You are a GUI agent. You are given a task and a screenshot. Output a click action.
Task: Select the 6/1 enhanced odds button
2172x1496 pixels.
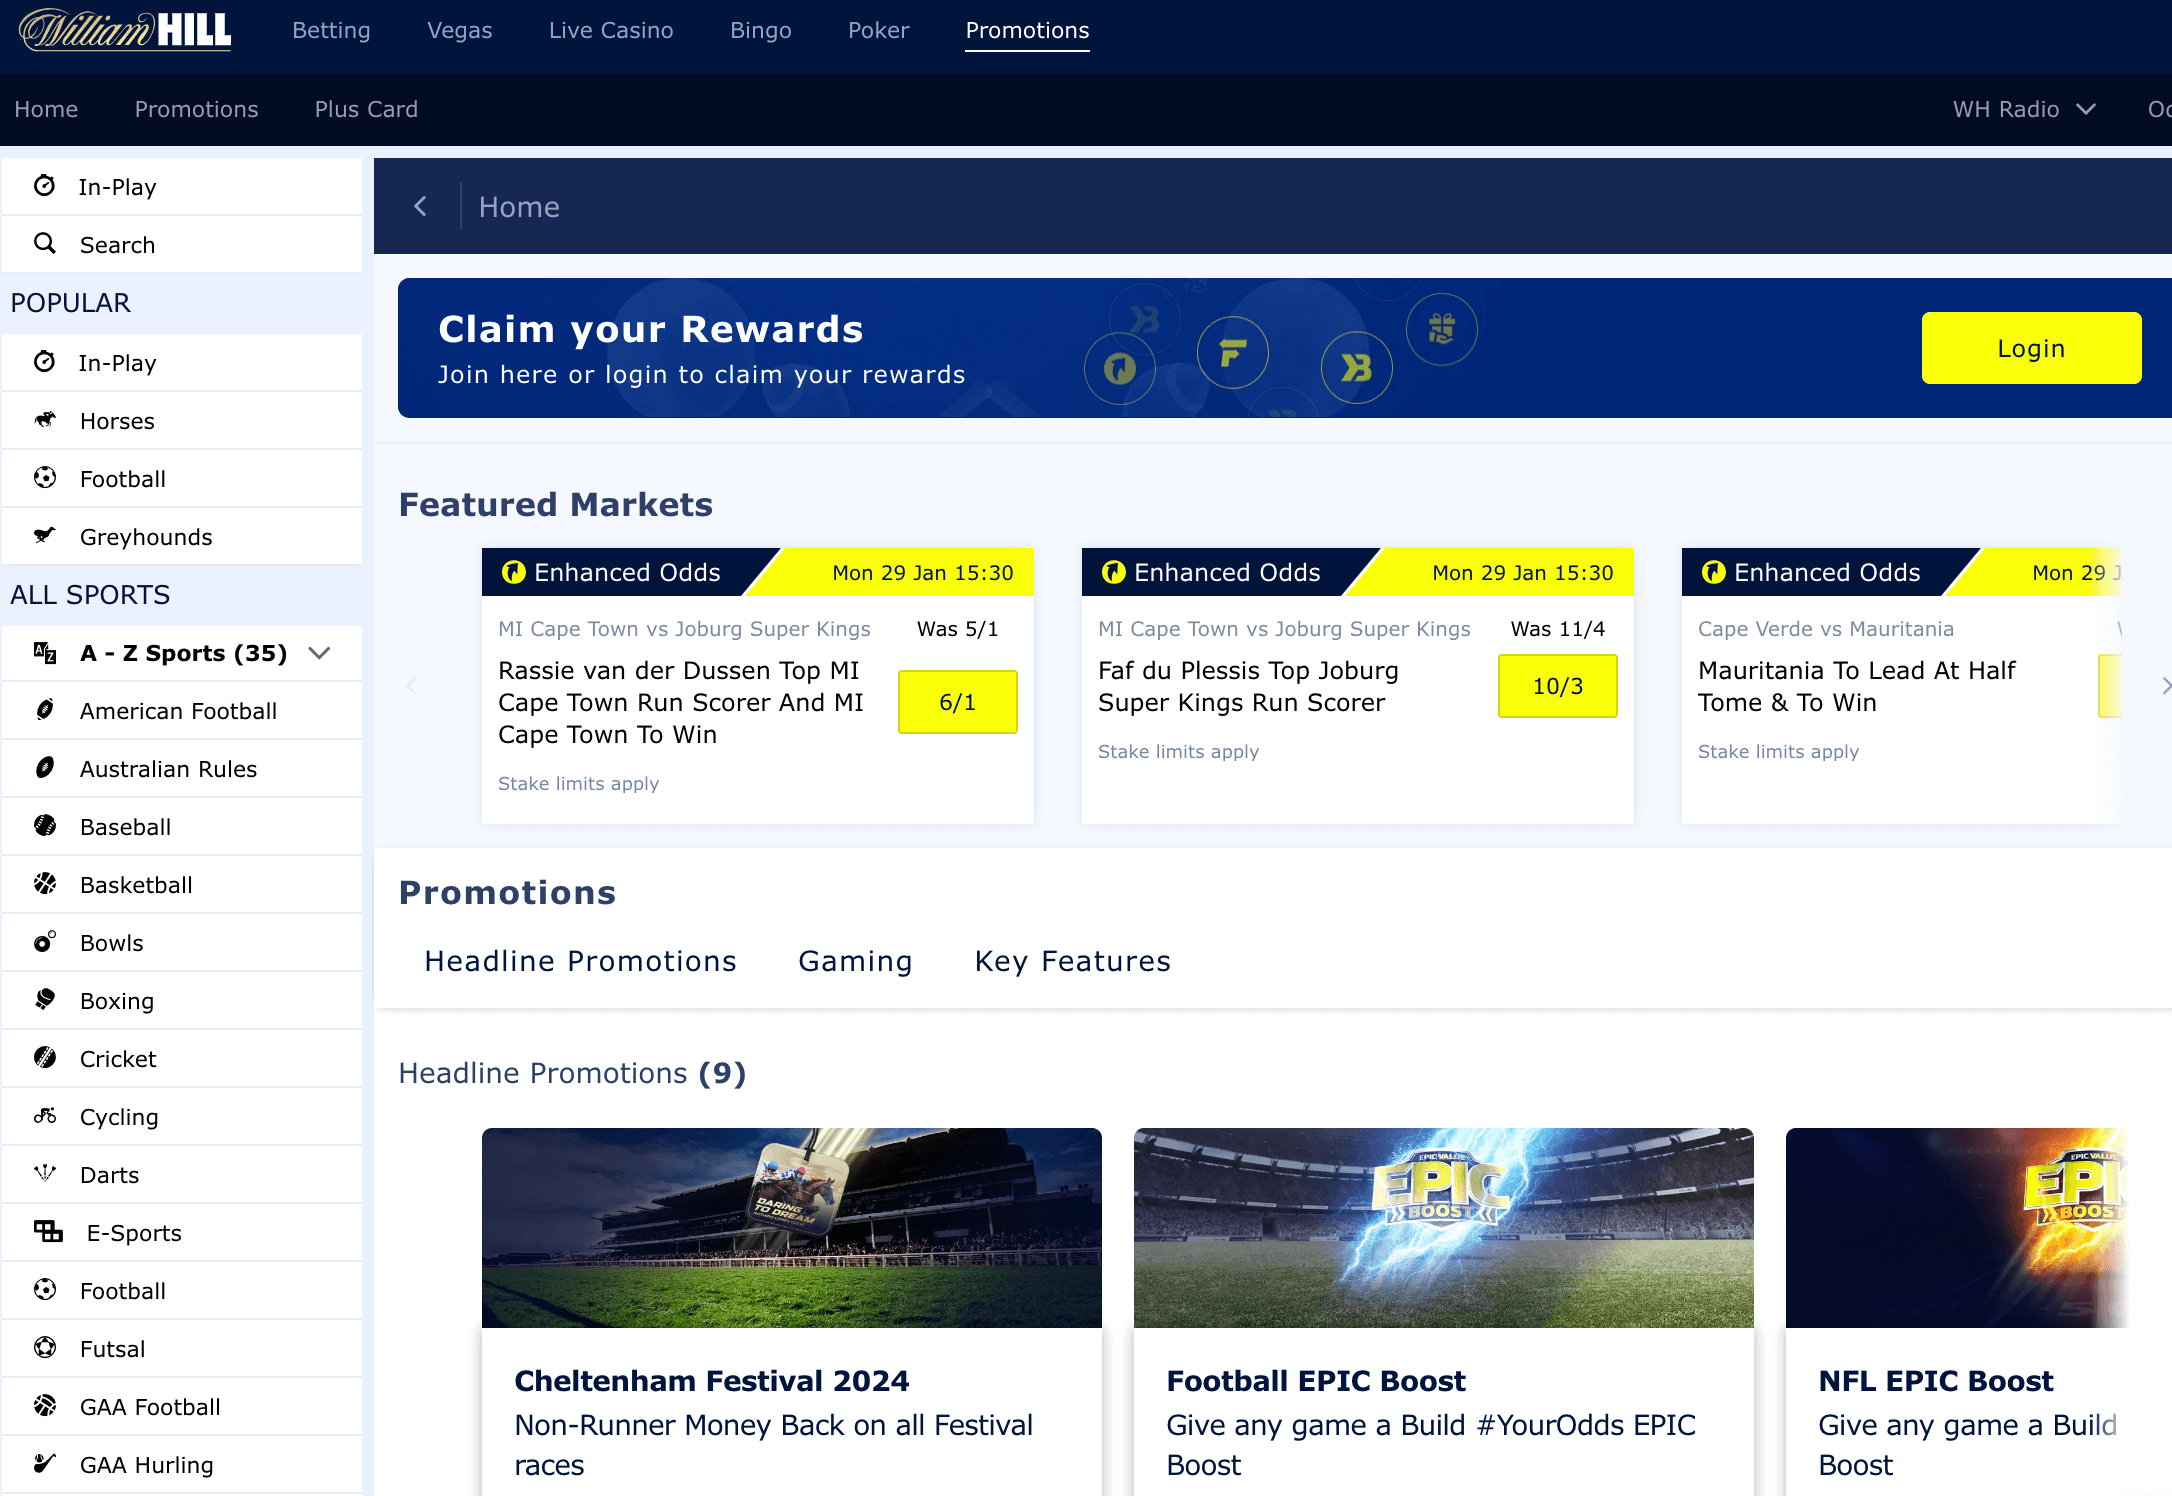coord(957,702)
